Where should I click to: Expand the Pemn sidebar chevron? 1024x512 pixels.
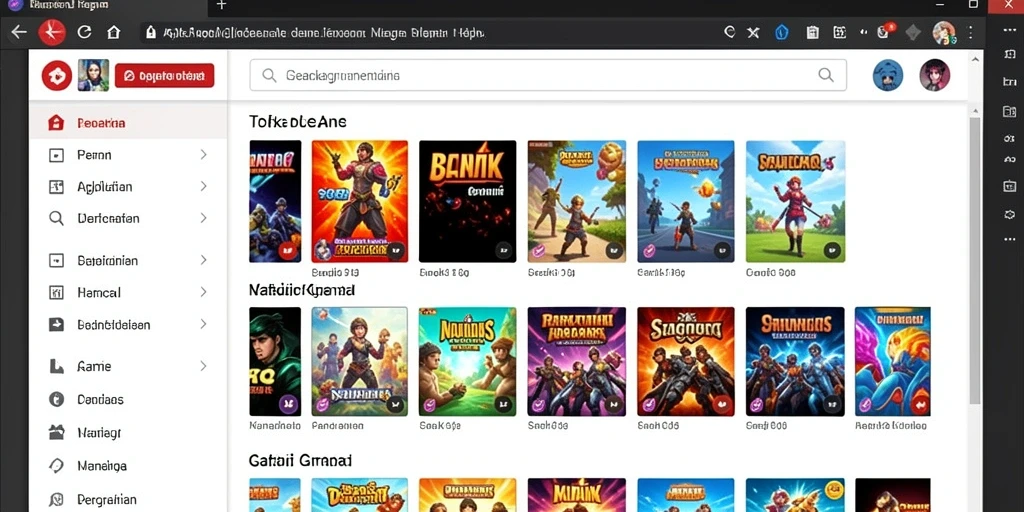203,155
